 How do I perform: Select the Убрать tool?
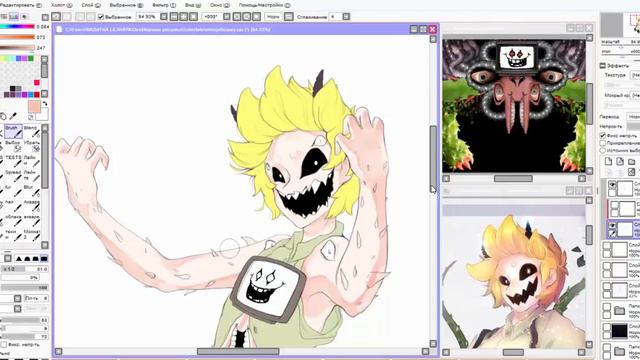tap(31, 146)
